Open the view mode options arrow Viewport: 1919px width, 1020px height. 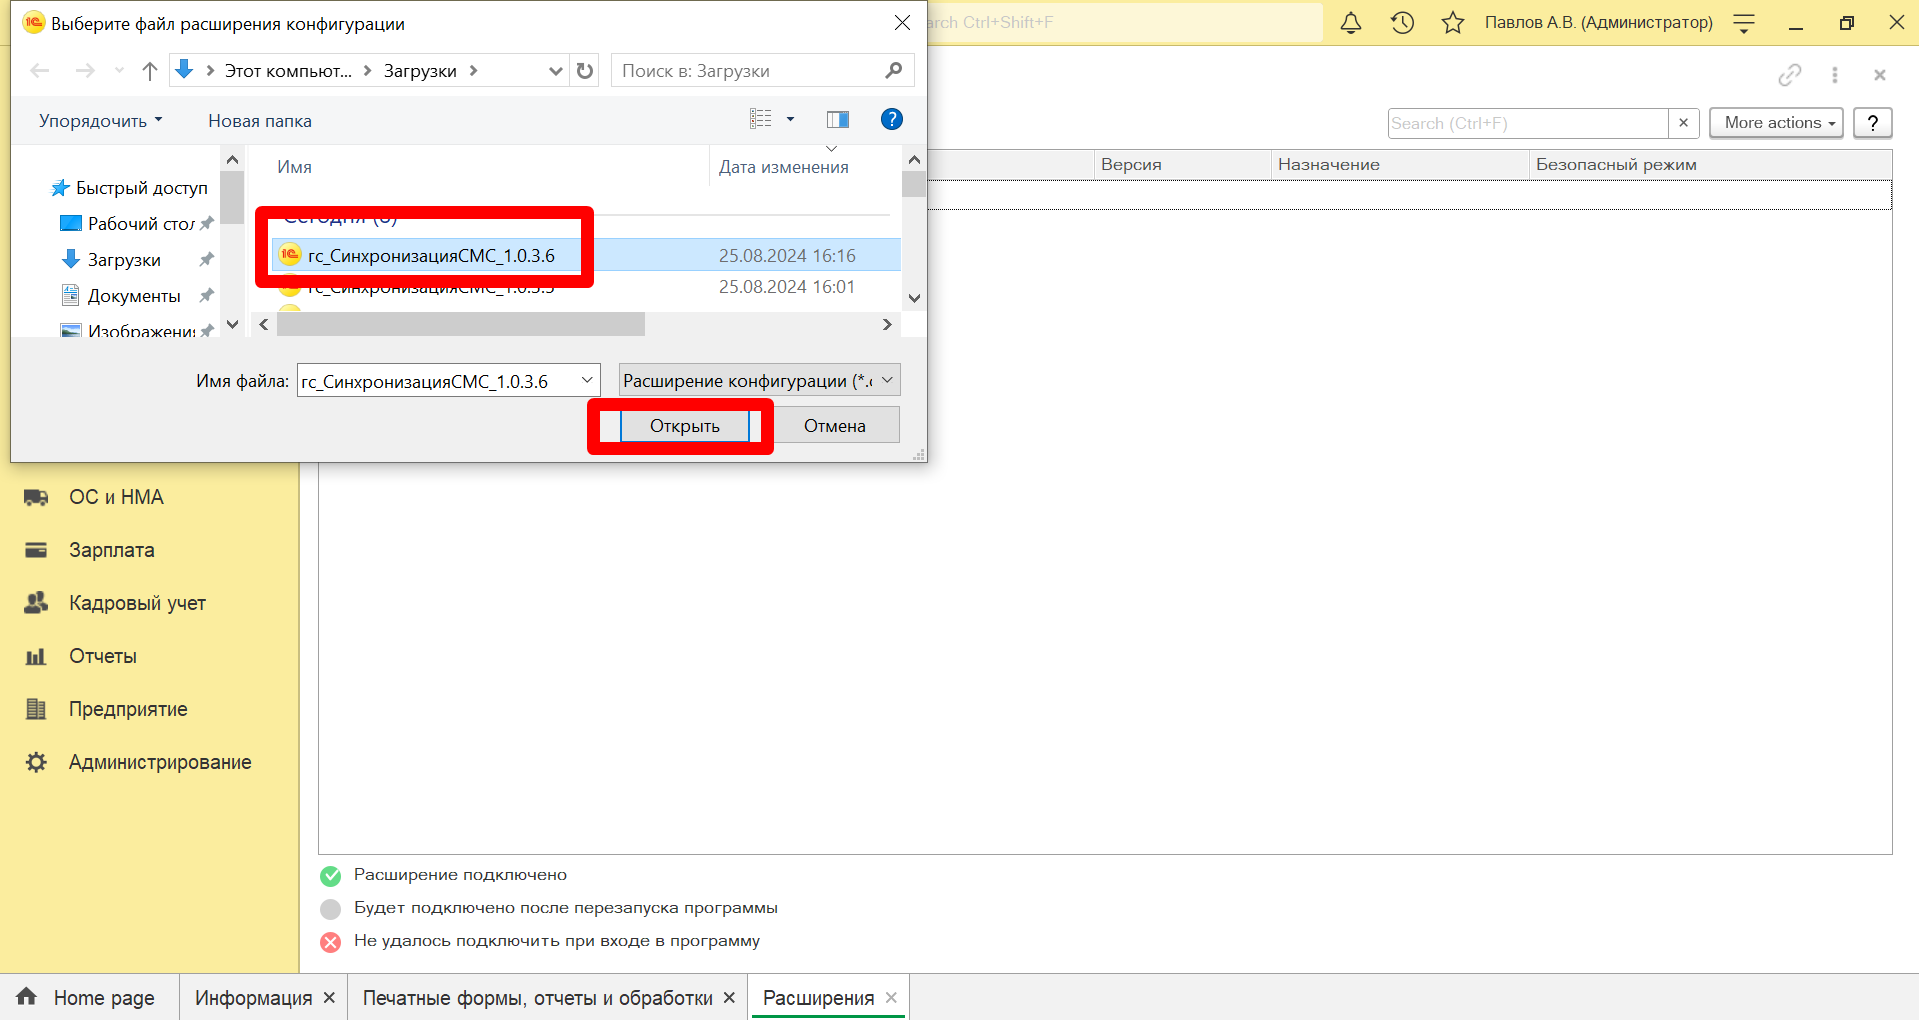790,120
